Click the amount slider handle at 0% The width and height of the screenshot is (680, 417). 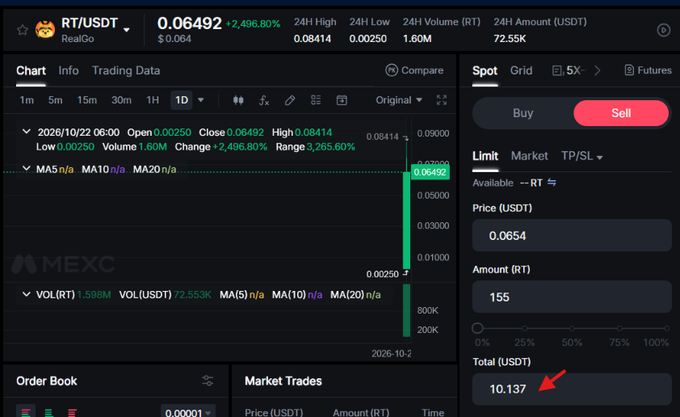pos(477,328)
